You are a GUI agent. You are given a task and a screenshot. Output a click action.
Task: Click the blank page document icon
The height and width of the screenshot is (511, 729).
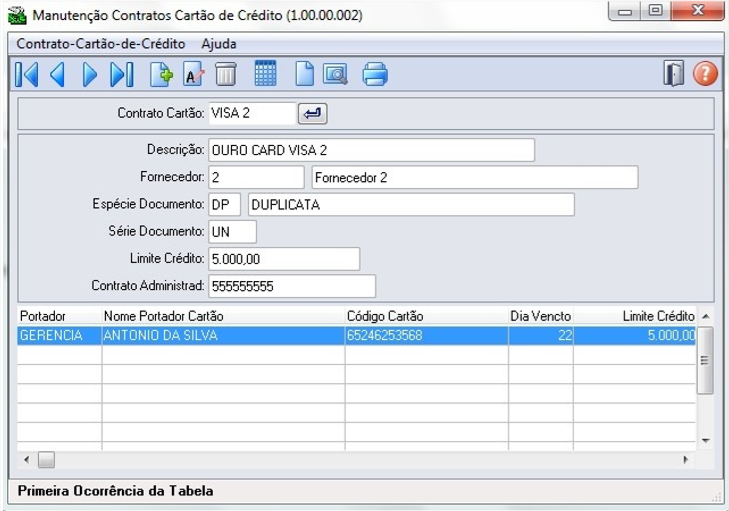click(x=305, y=74)
